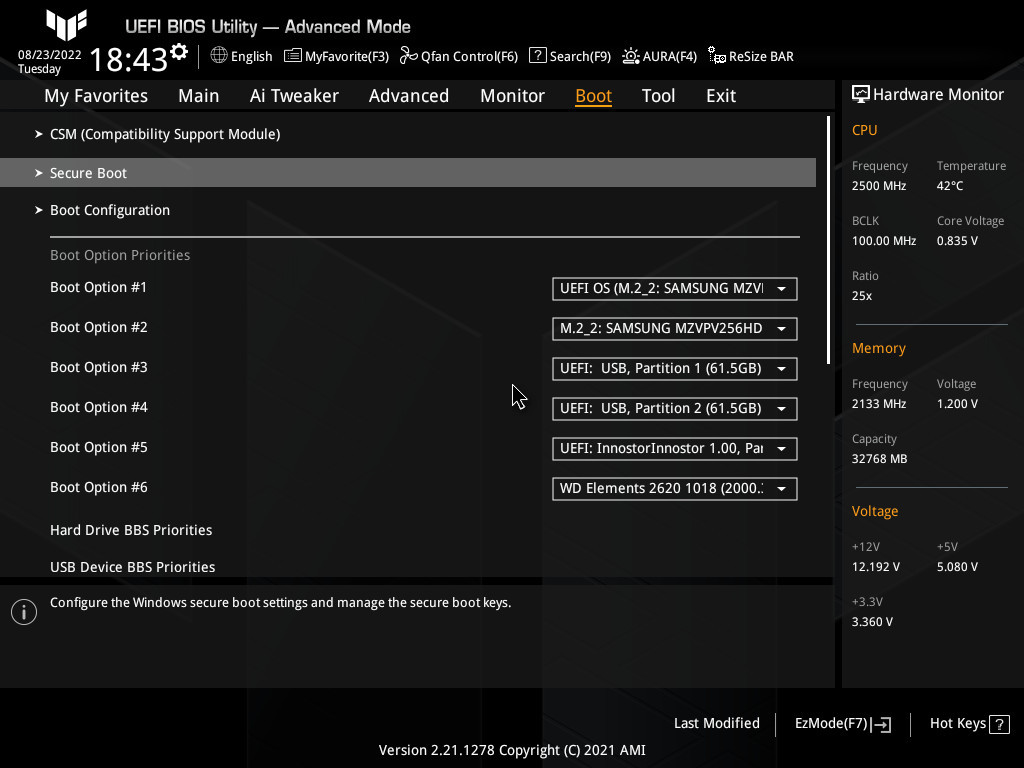
Task: Click the Last Modified button
Action: [716, 723]
